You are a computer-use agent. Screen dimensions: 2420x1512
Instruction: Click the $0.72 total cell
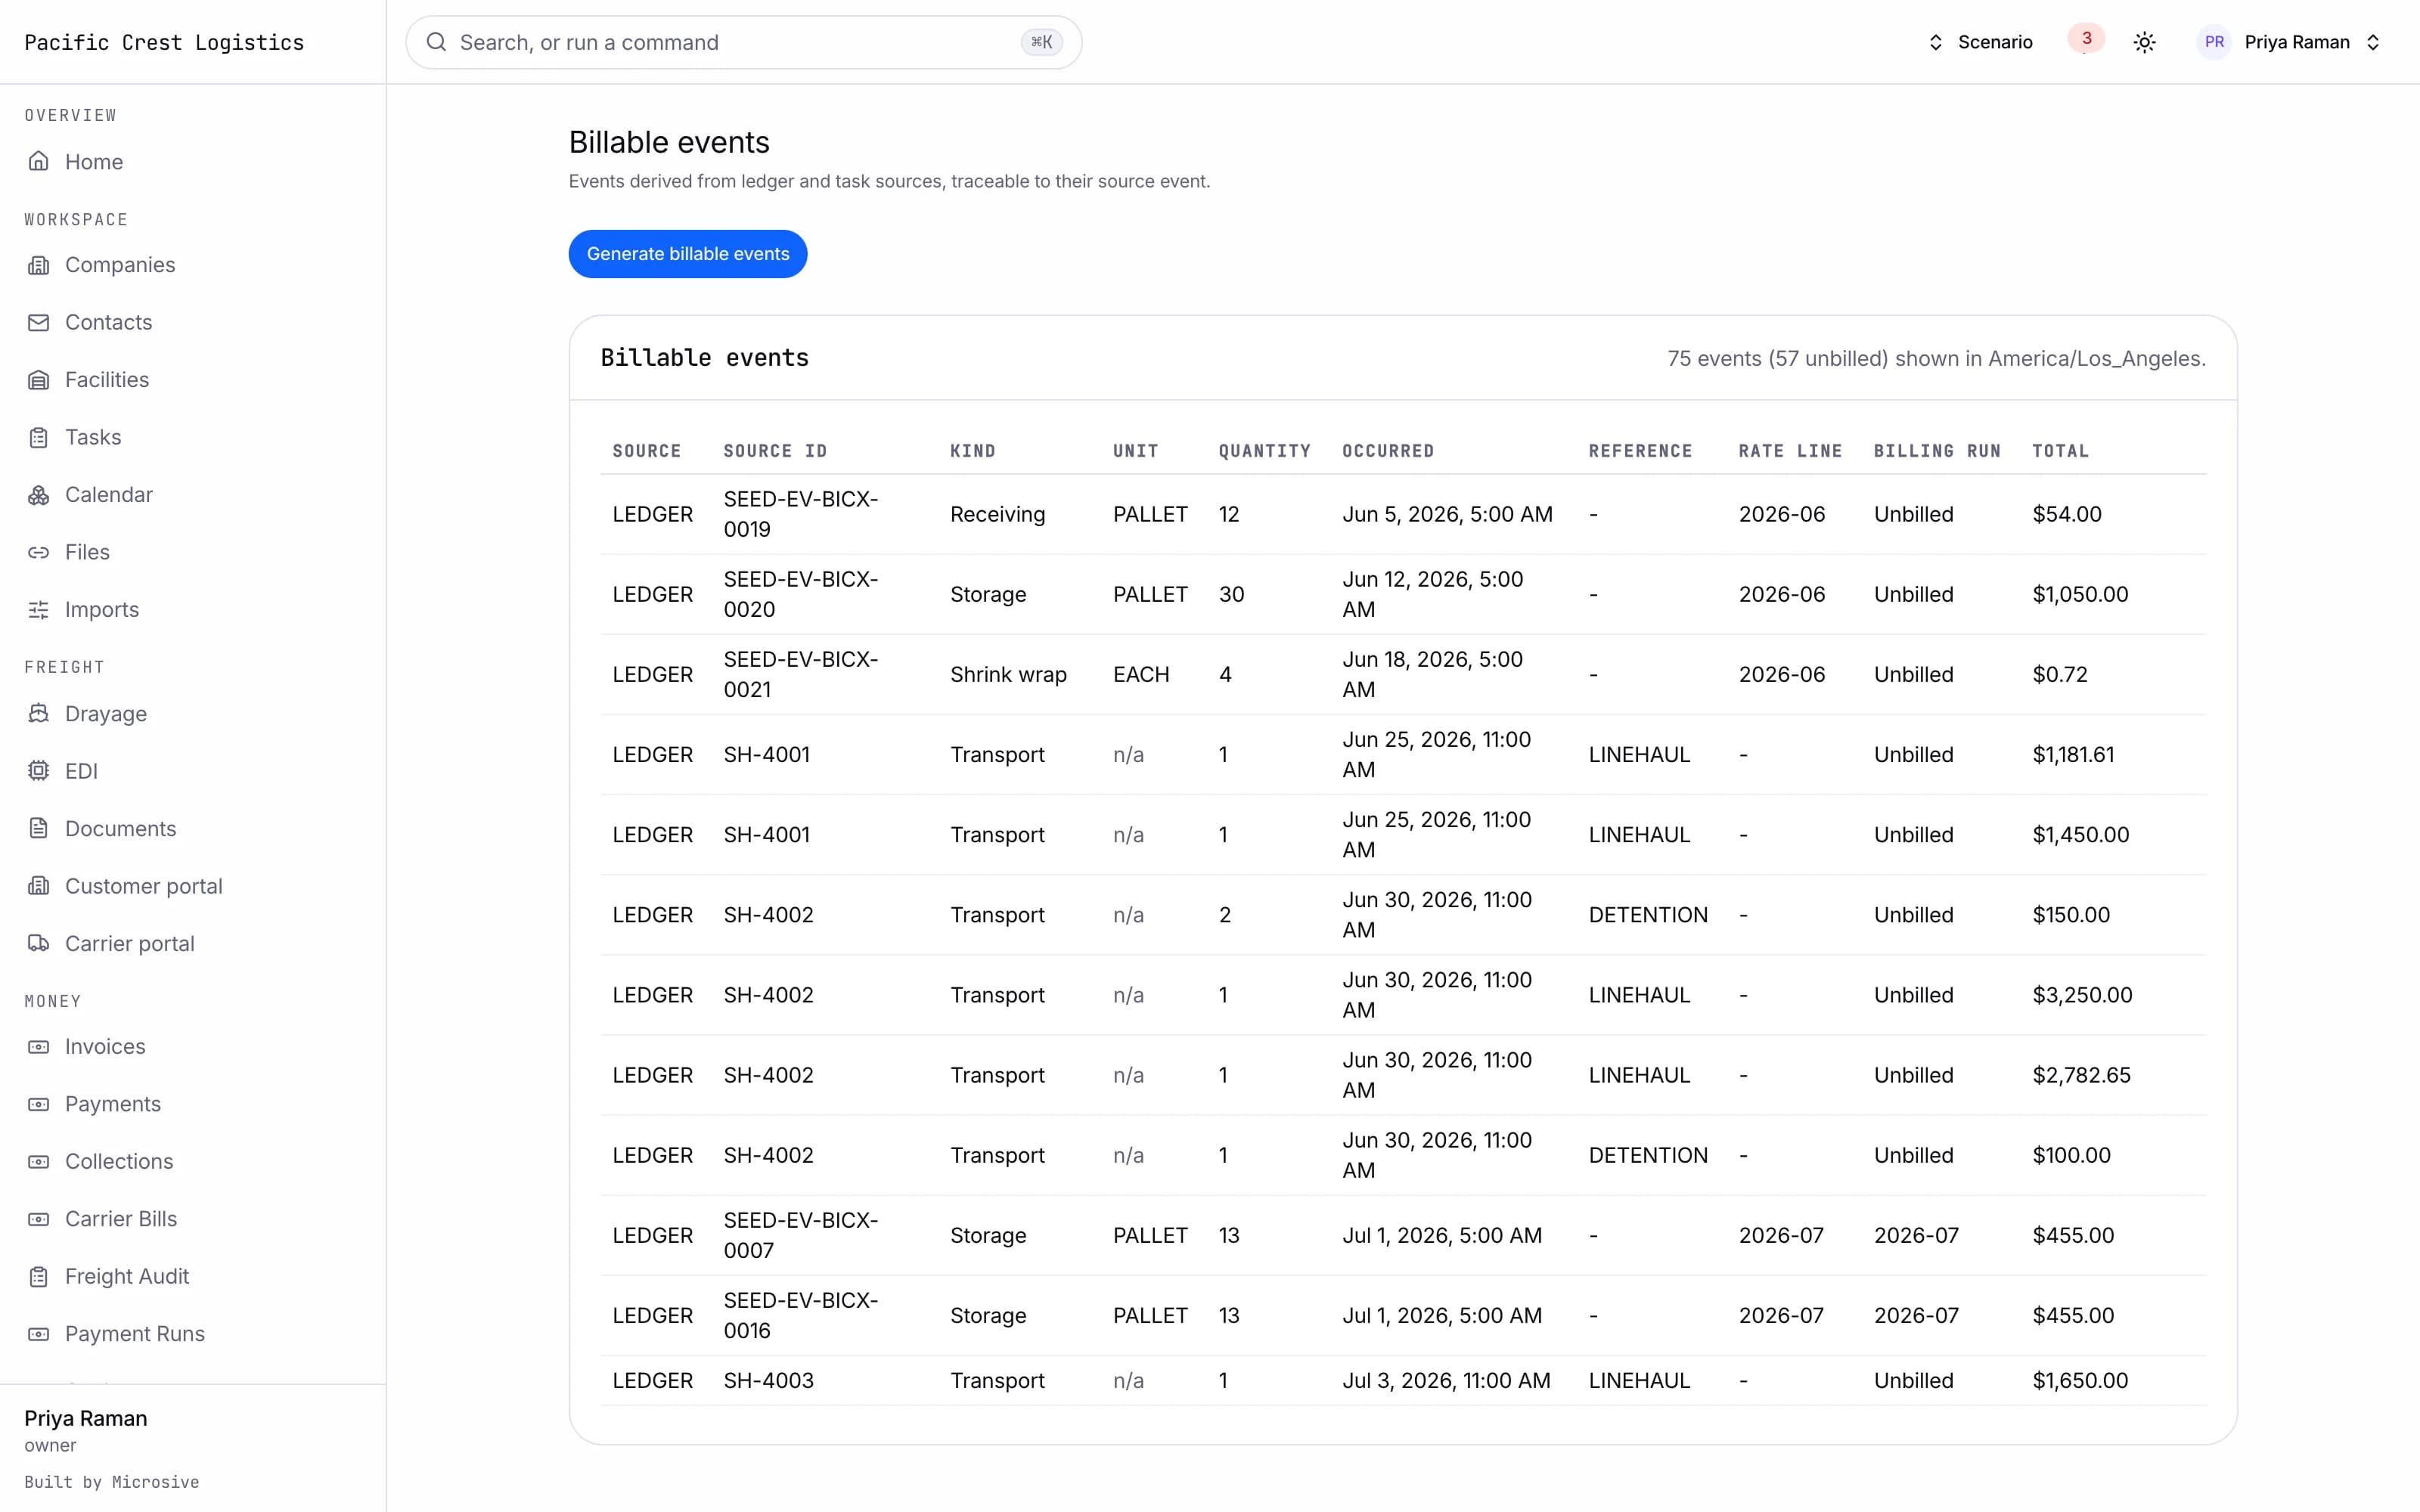(2060, 674)
